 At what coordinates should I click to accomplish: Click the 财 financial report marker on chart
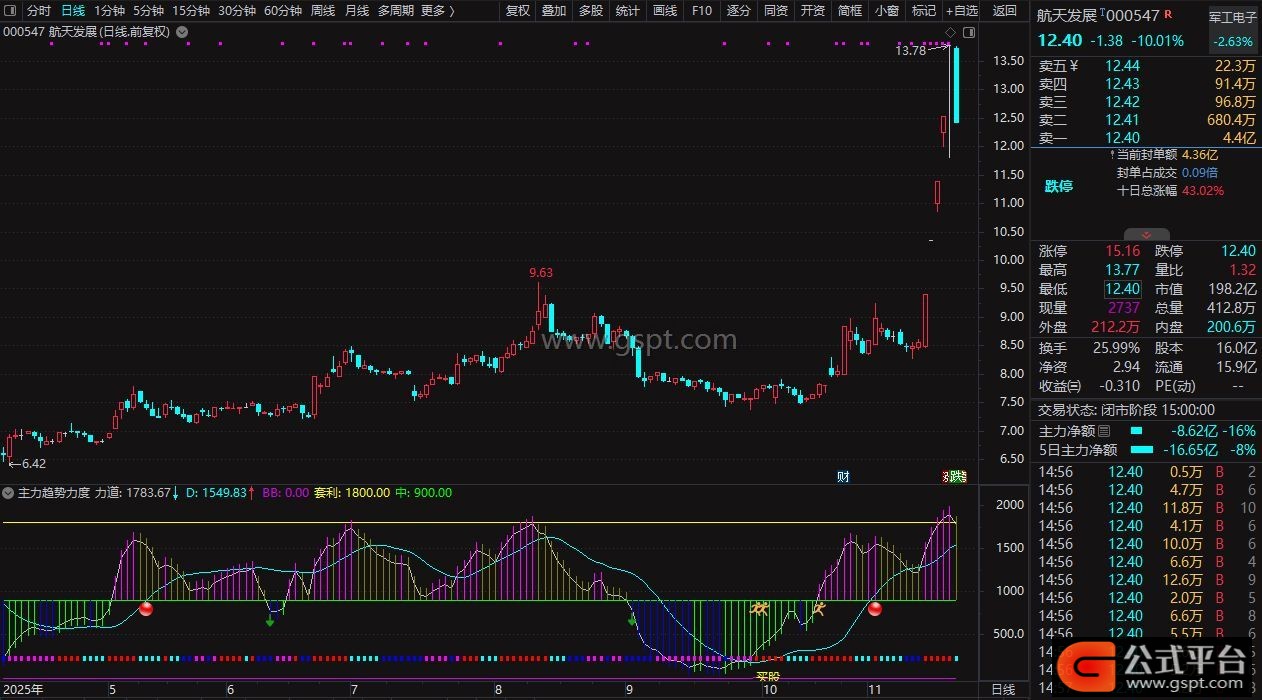pyautogui.click(x=843, y=477)
